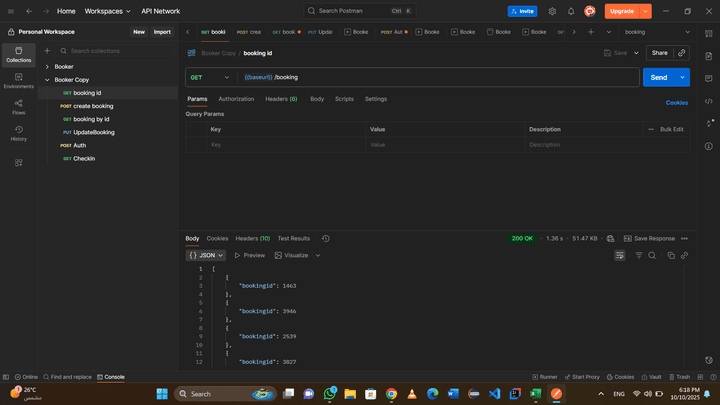Click the notifications bell icon

(571, 11)
